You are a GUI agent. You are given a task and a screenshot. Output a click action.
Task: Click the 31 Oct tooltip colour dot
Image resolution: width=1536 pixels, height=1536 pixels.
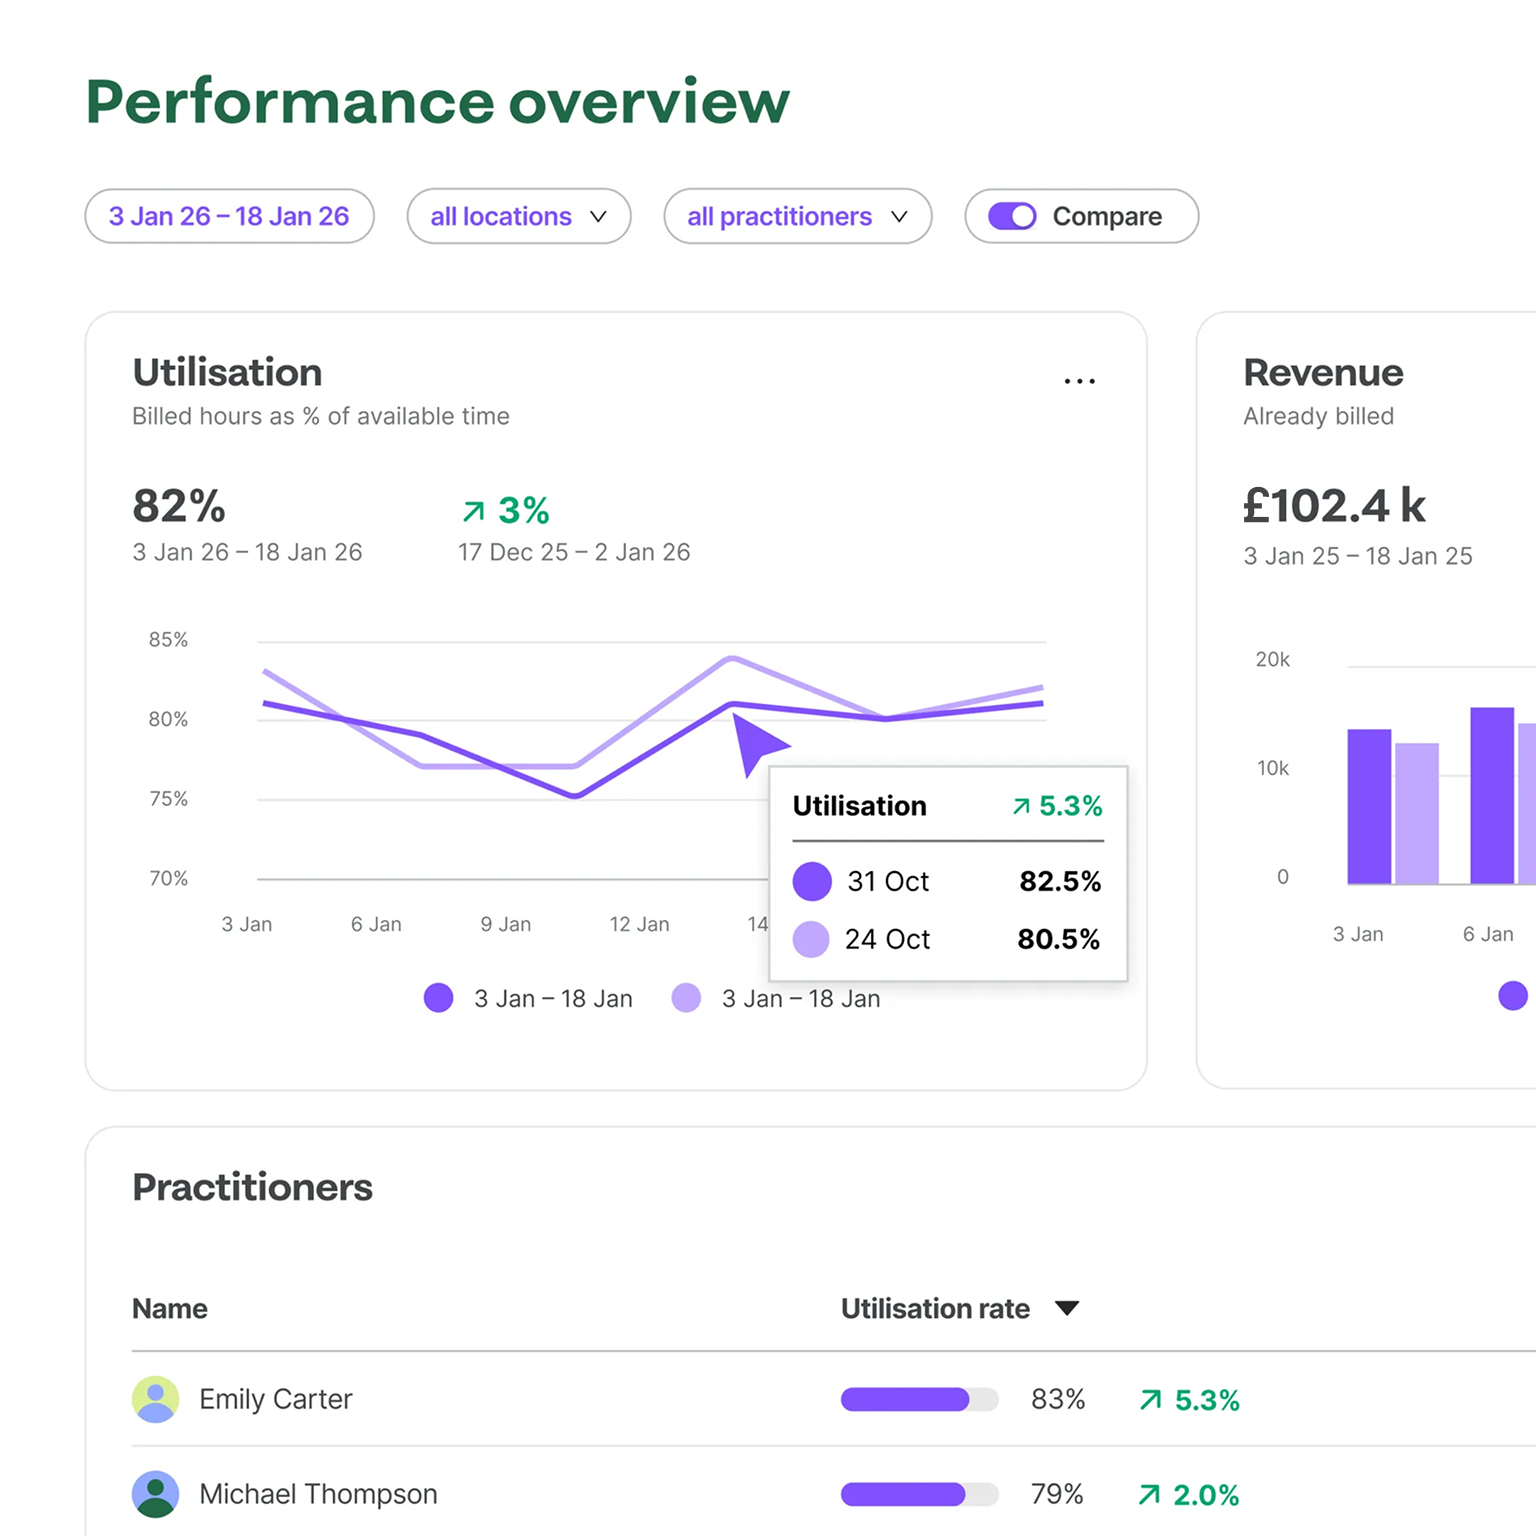point(812,881)
